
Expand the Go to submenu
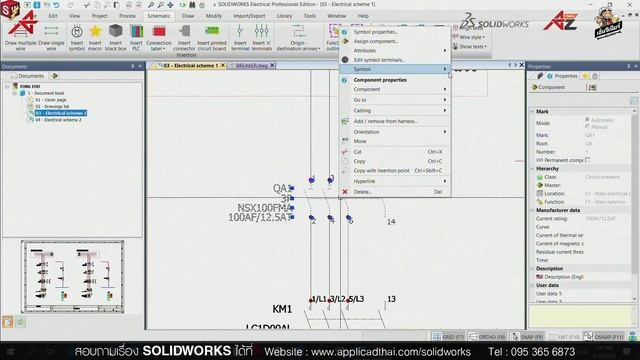pos(395,100)
